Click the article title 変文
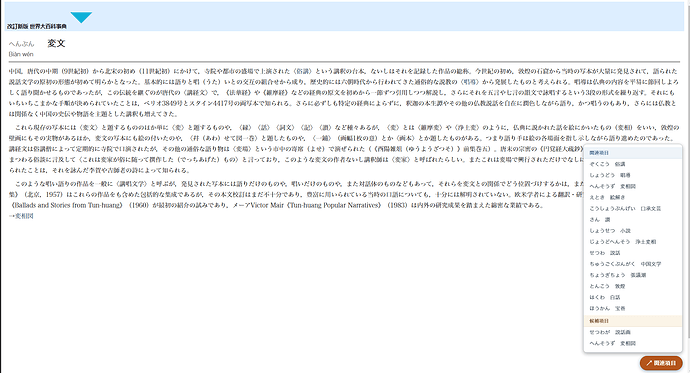 (56, 43)
